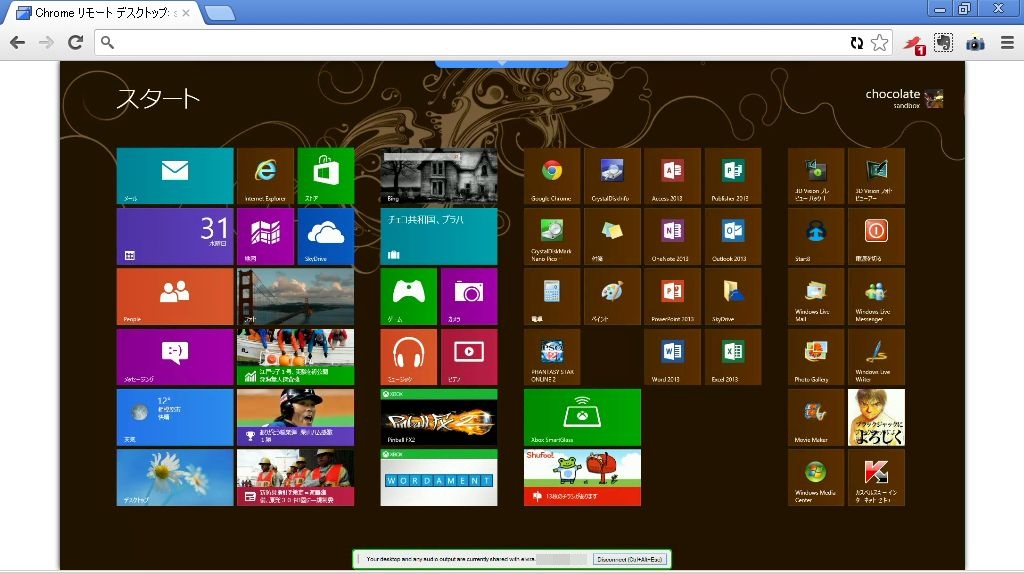Bookmark this page with the star
The width and height of the screenshot is (1024, 574).
click(880, 42)
